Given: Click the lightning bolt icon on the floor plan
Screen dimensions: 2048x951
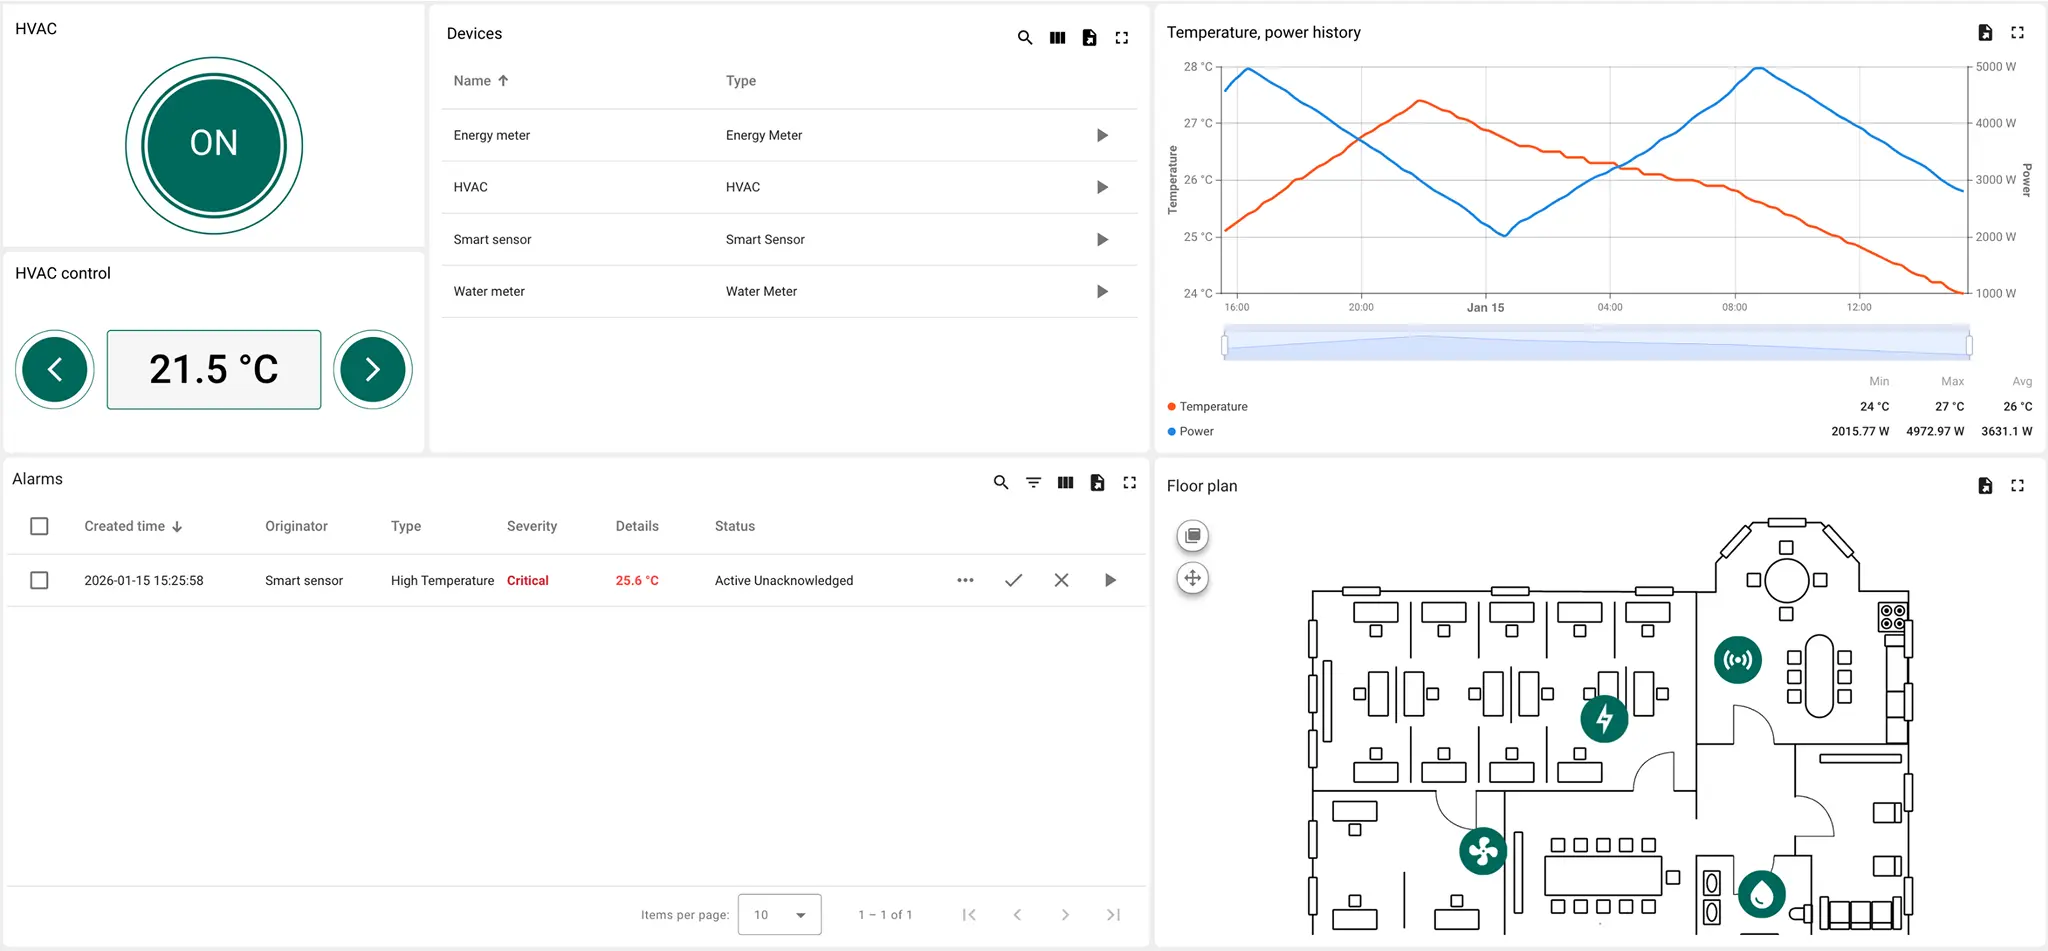Looking at the screenshot, I should pyautogui.click(x=1604, y=717).
